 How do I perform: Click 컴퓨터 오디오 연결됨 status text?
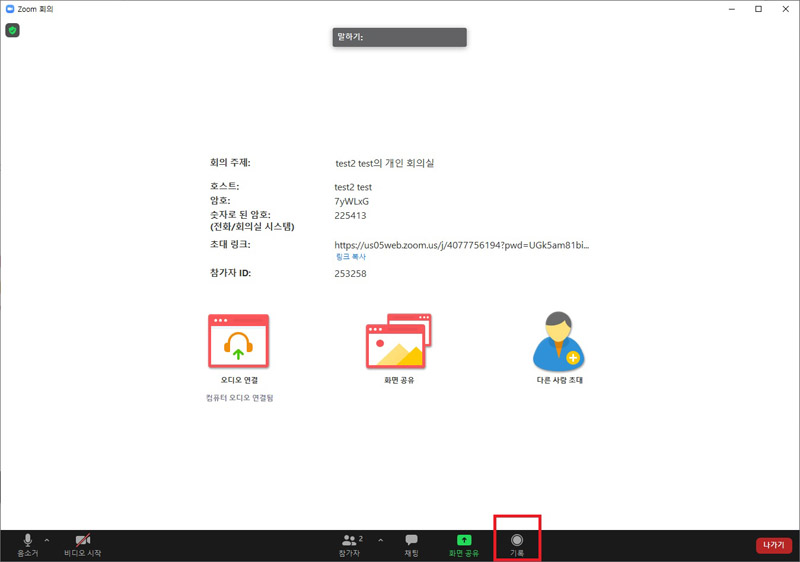239,398
